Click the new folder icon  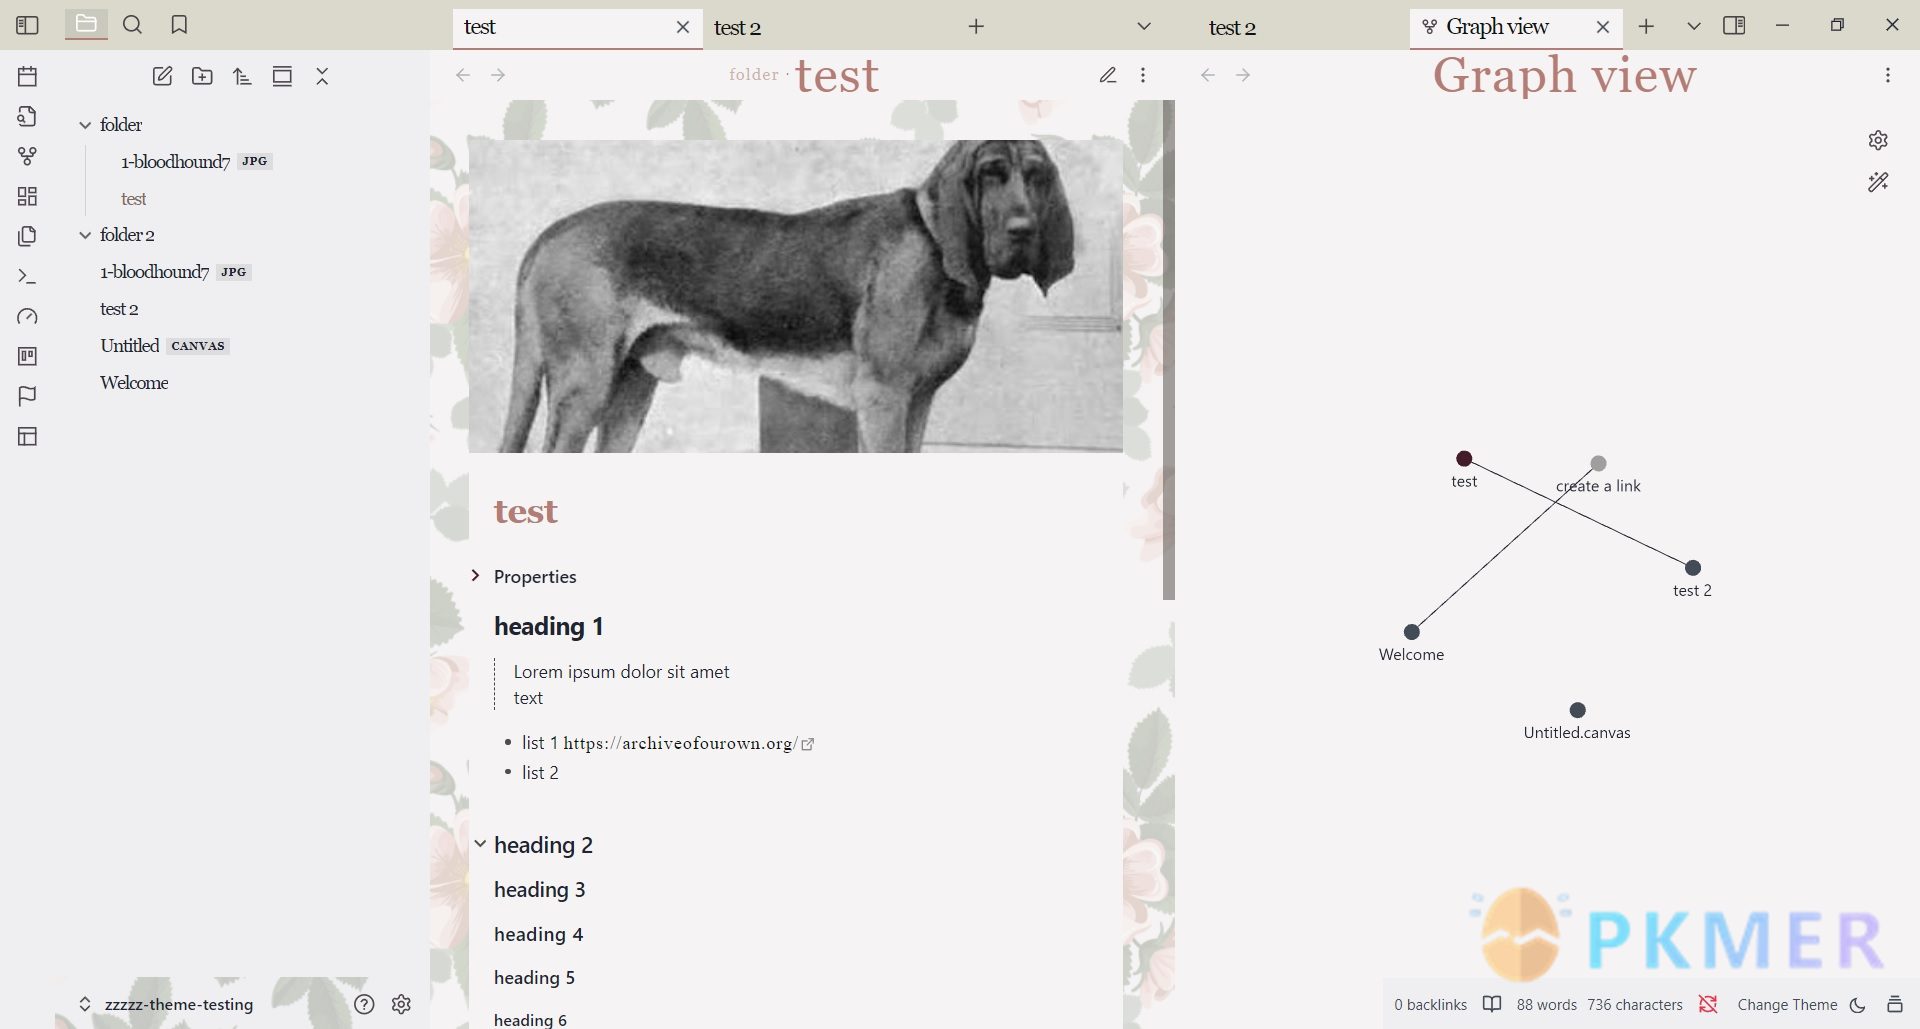pos(202,76)
